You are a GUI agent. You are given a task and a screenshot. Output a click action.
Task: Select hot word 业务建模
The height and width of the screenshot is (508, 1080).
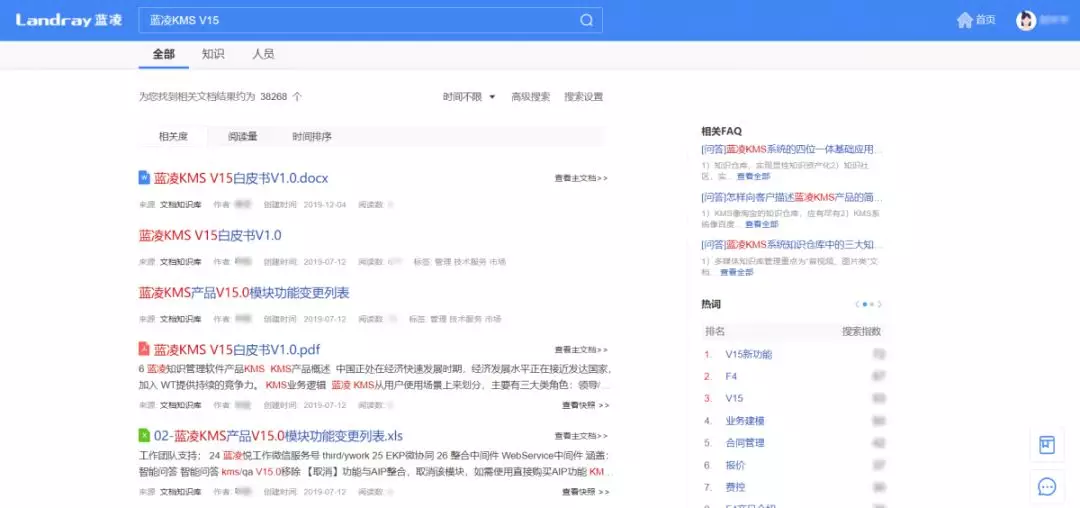pyautogui.click(x=745, y=421)
